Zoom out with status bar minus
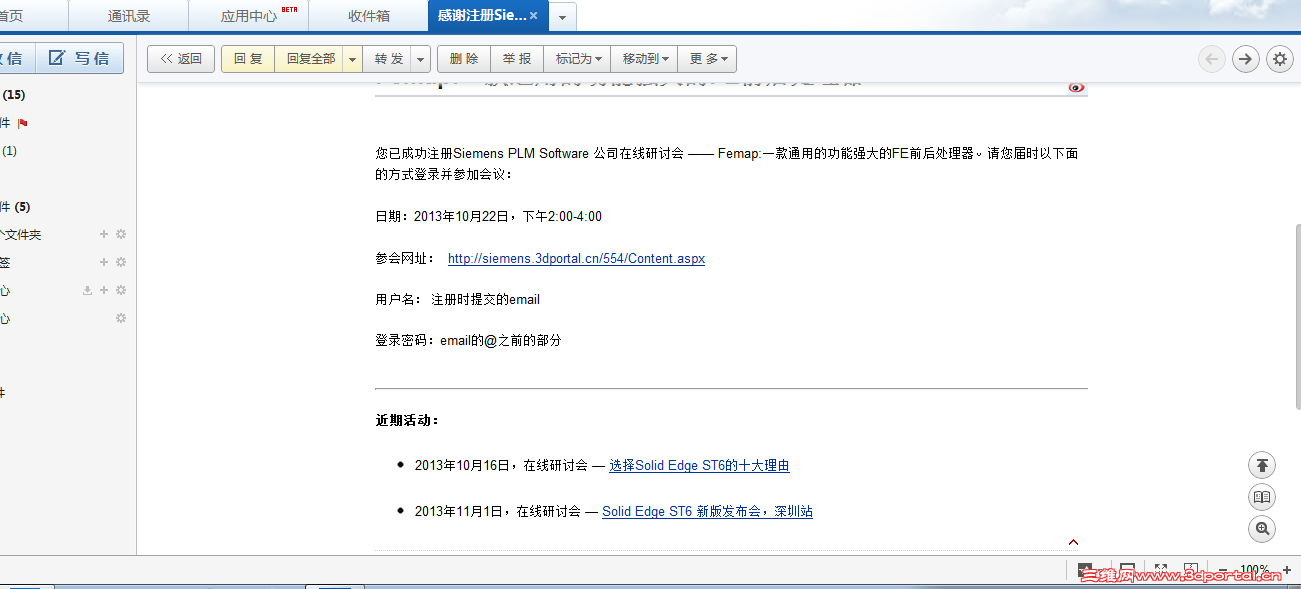 tap(1223, 570)
